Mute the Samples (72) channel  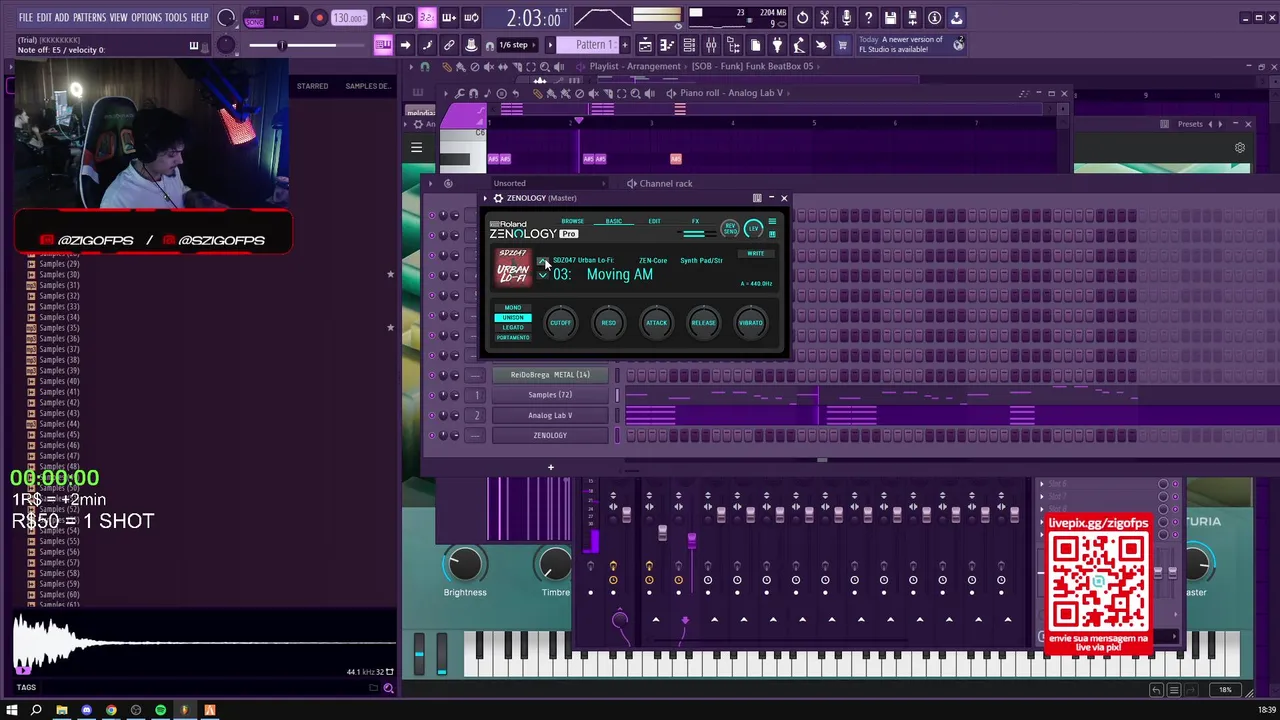[431, 395]
